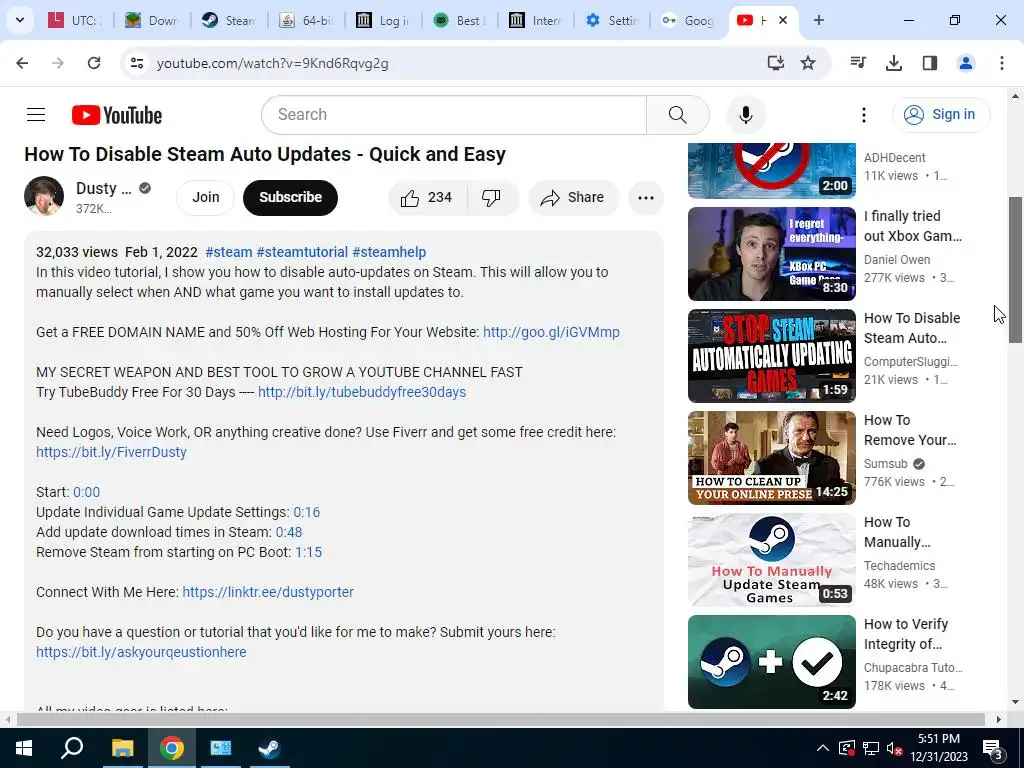
Task: Open Steam from the taskbar
Action: pyautogui.click(x=268, y=748)
